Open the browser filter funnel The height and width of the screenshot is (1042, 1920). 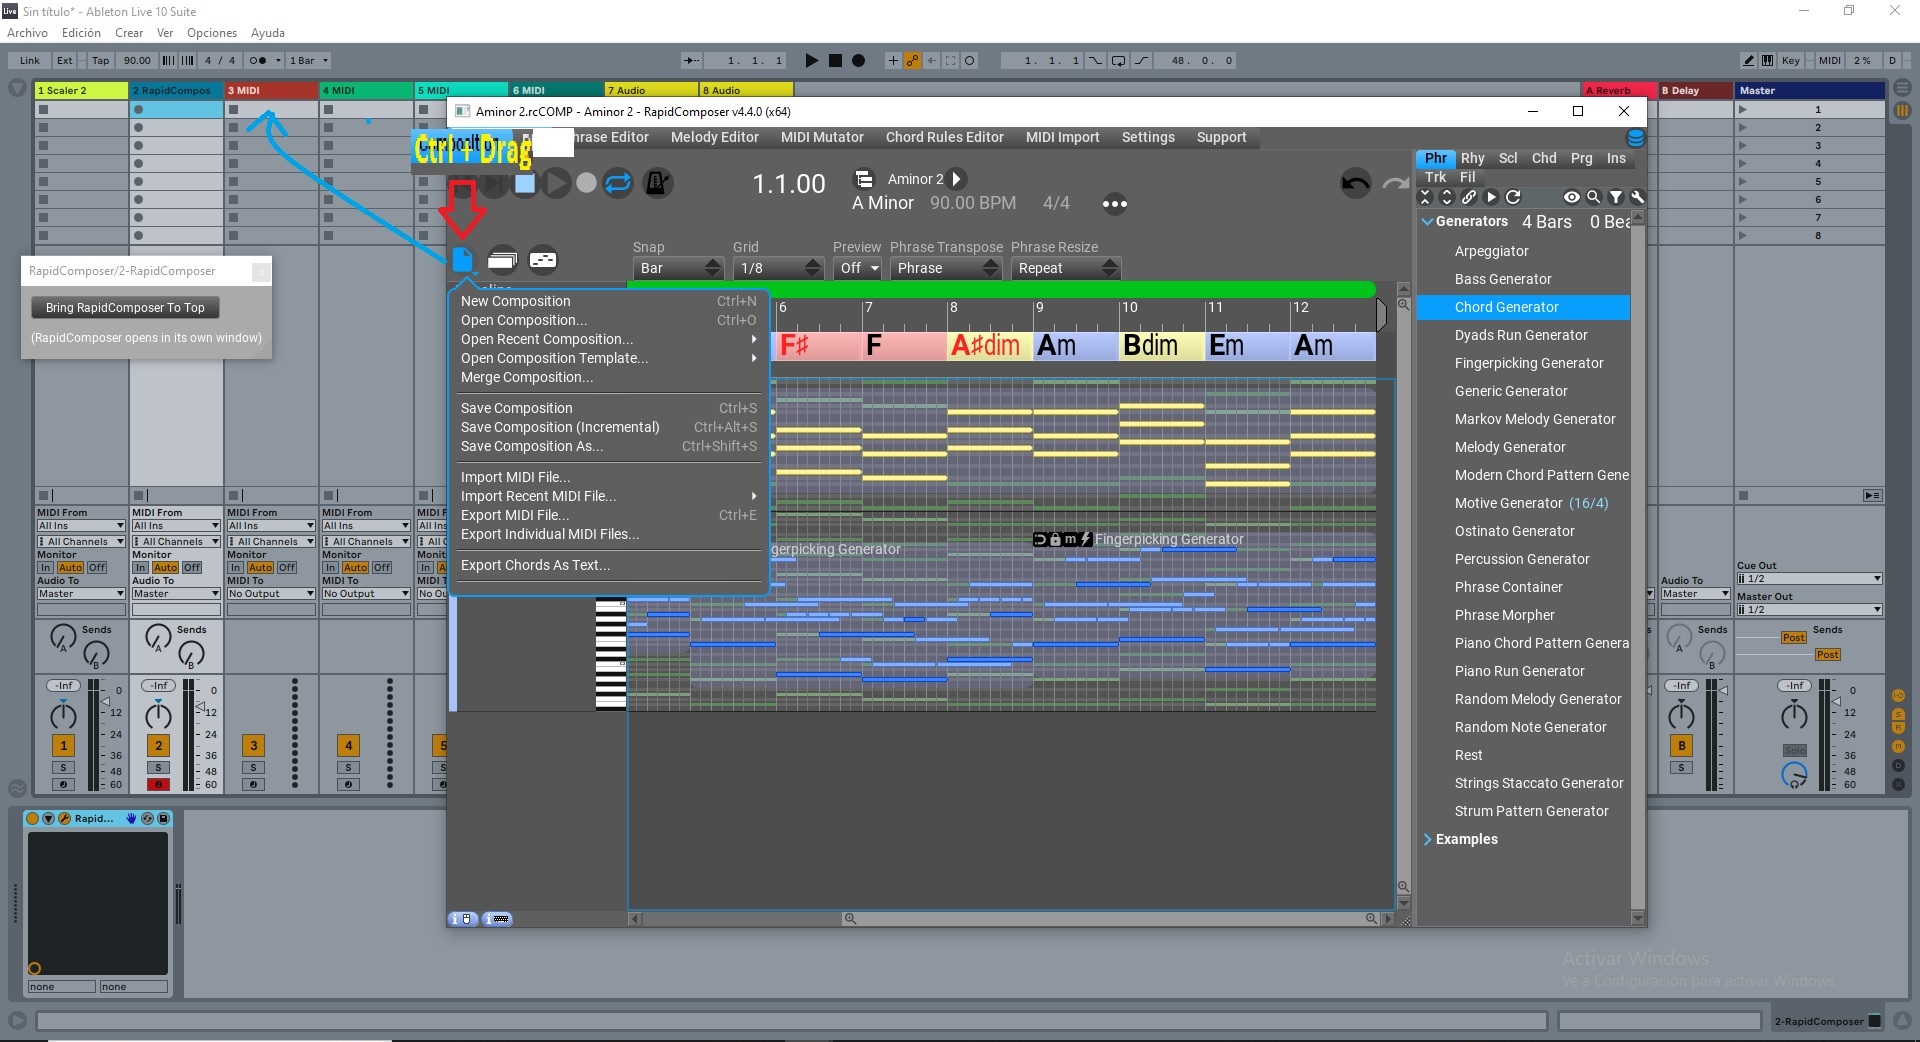pos(1616,197)
